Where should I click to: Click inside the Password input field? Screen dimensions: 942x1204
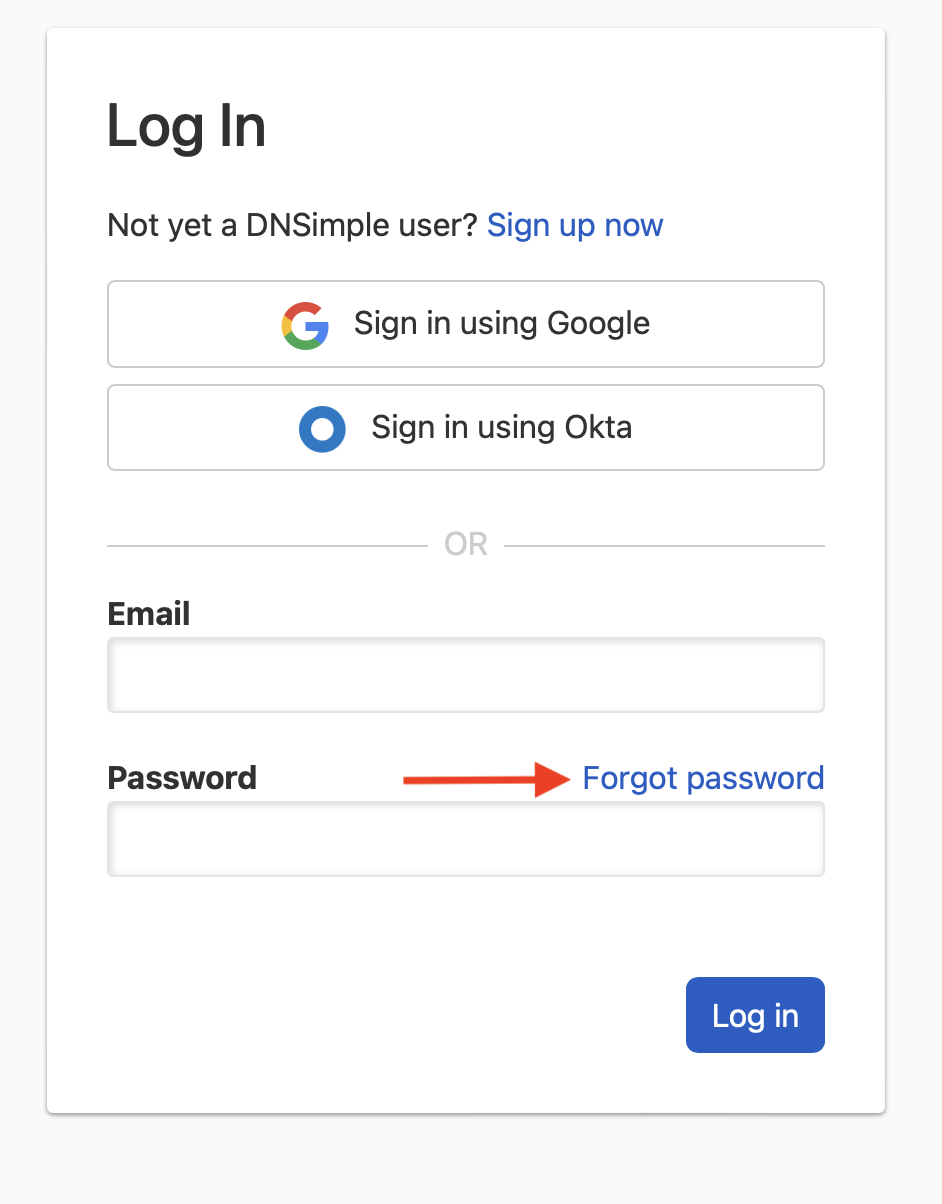click(466, 839)
